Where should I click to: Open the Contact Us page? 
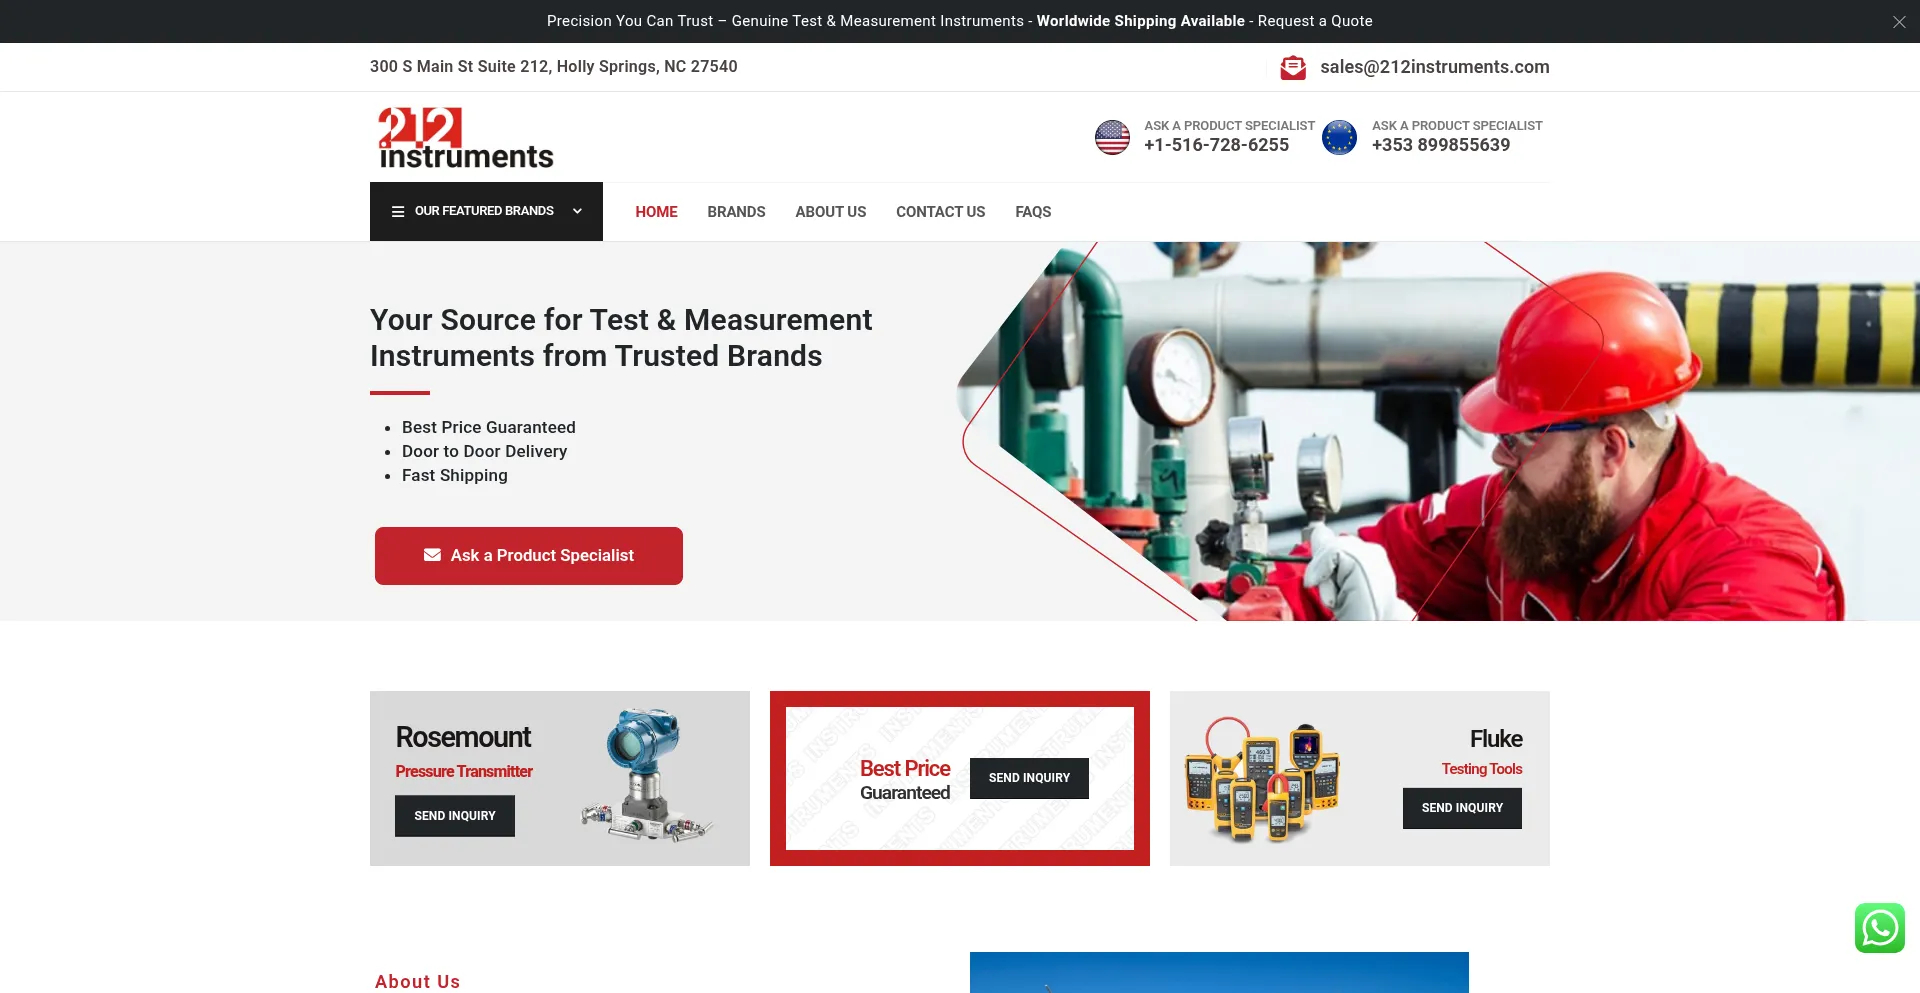(940, 212)
